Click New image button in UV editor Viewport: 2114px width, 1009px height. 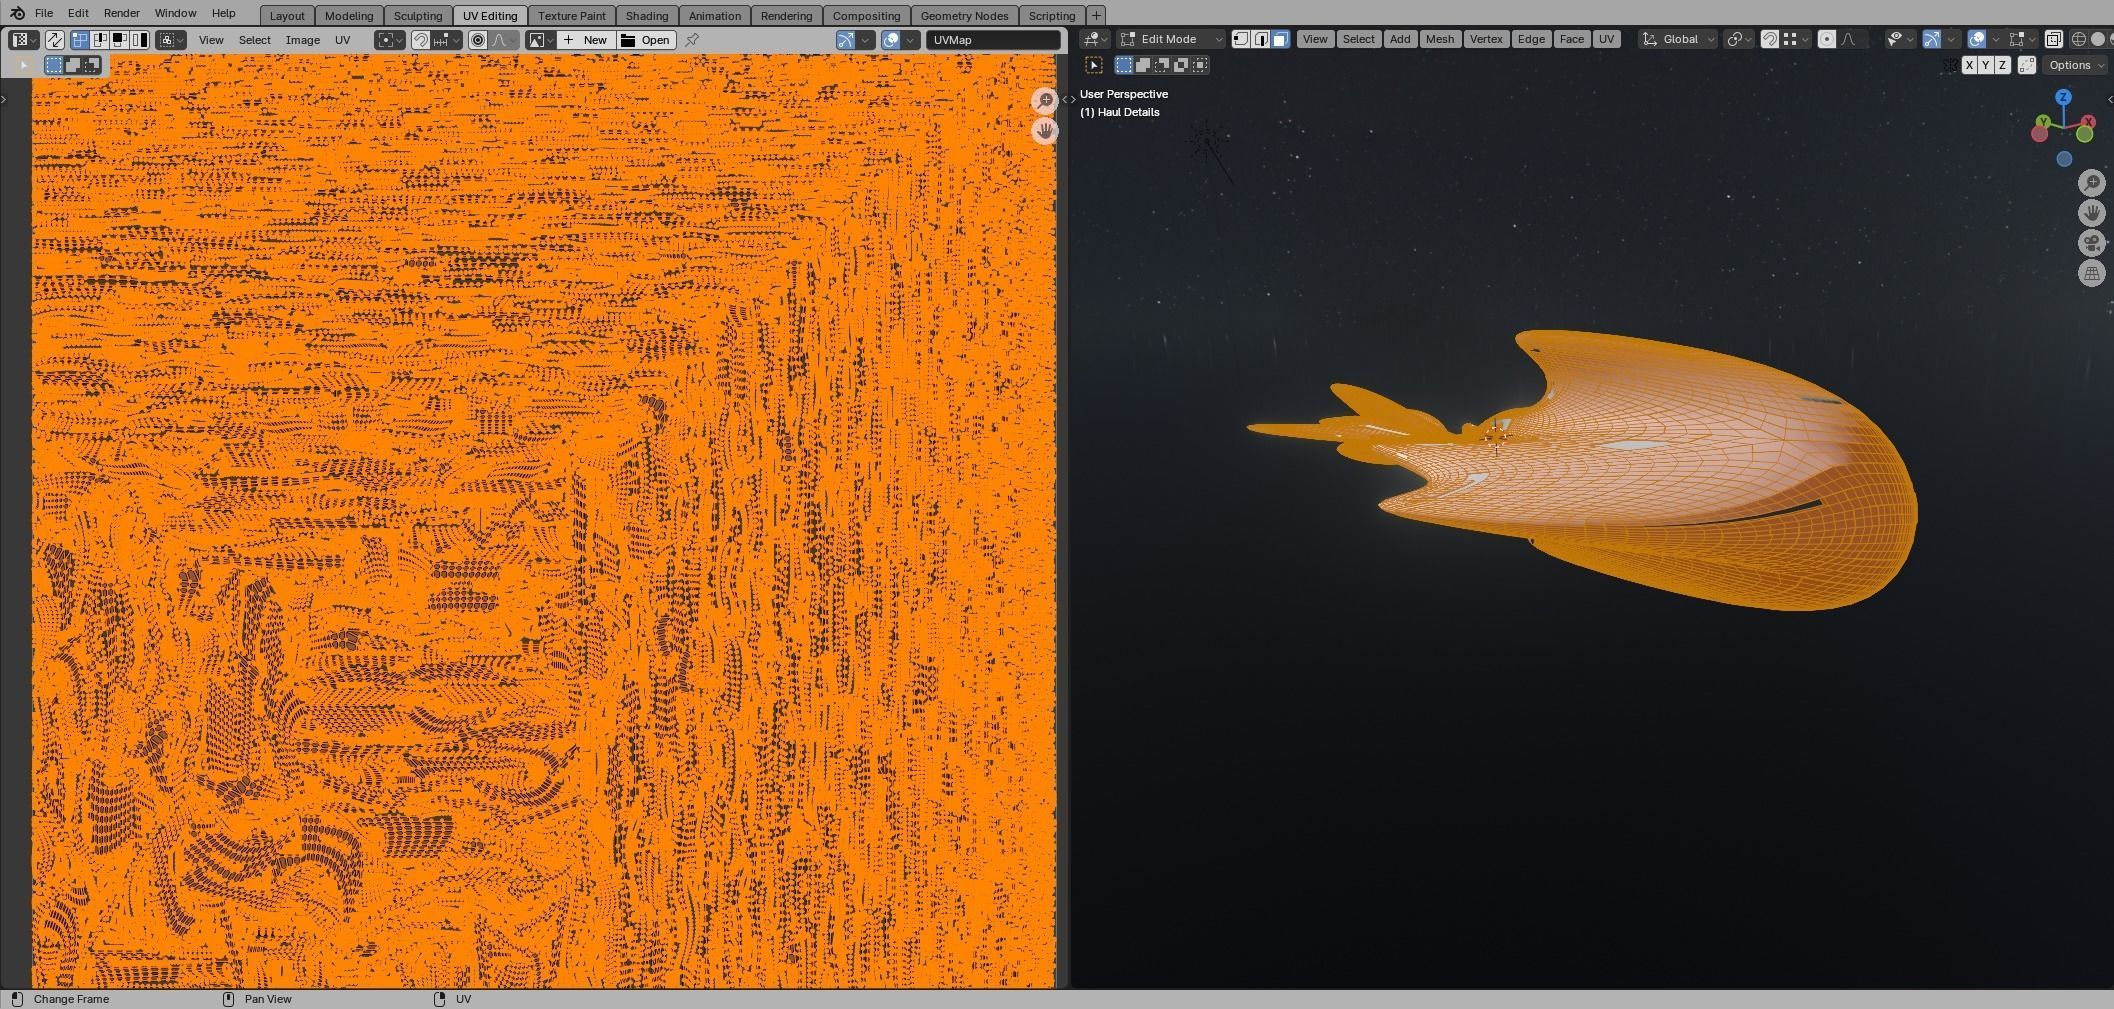click(585, 40)
